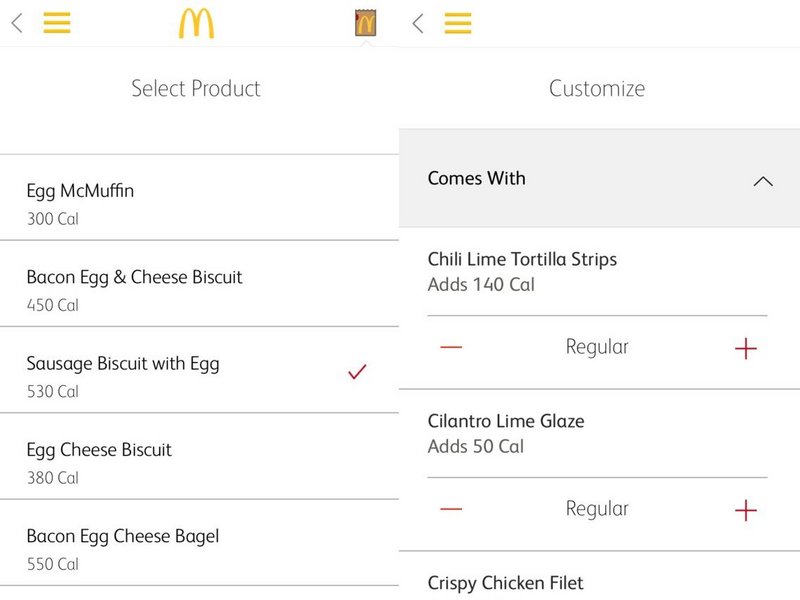This screenshot has height=600, width=800.
Task: Open hamburger menu on Select Product screen
Action: point(57,23)
